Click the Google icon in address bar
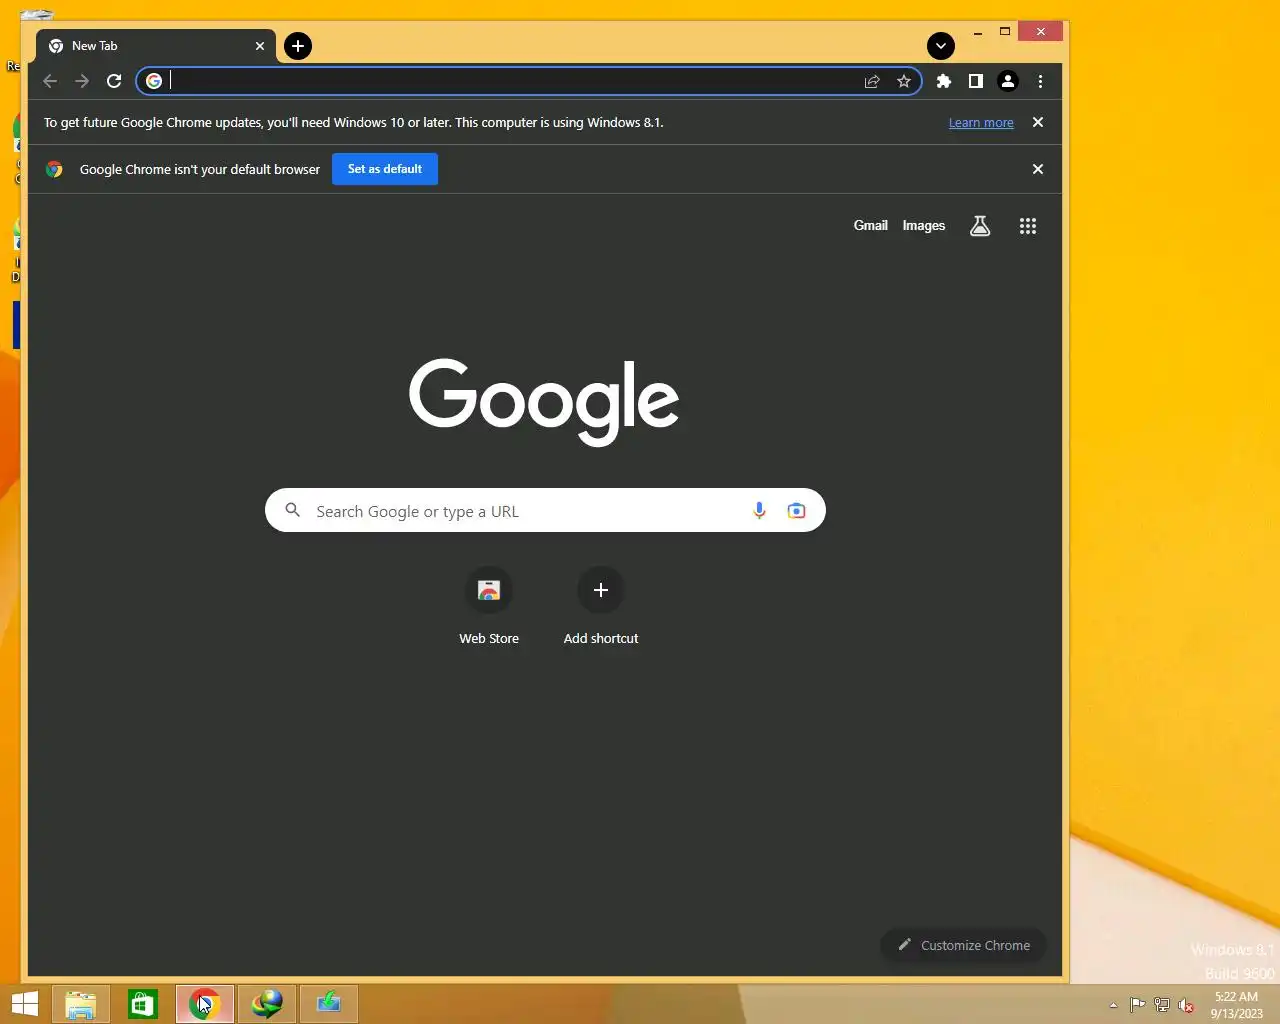 pos(154,81)
